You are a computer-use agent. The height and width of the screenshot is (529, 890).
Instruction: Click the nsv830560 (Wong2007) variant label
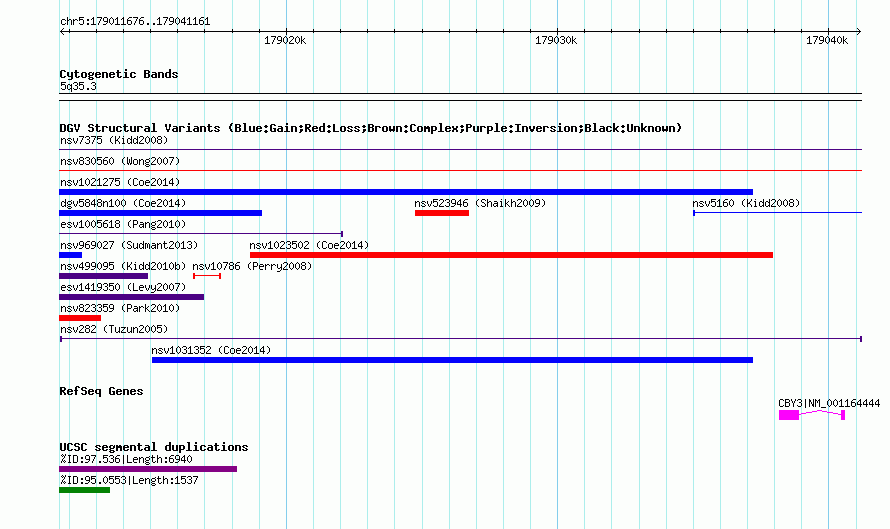[x=120, y=161]
